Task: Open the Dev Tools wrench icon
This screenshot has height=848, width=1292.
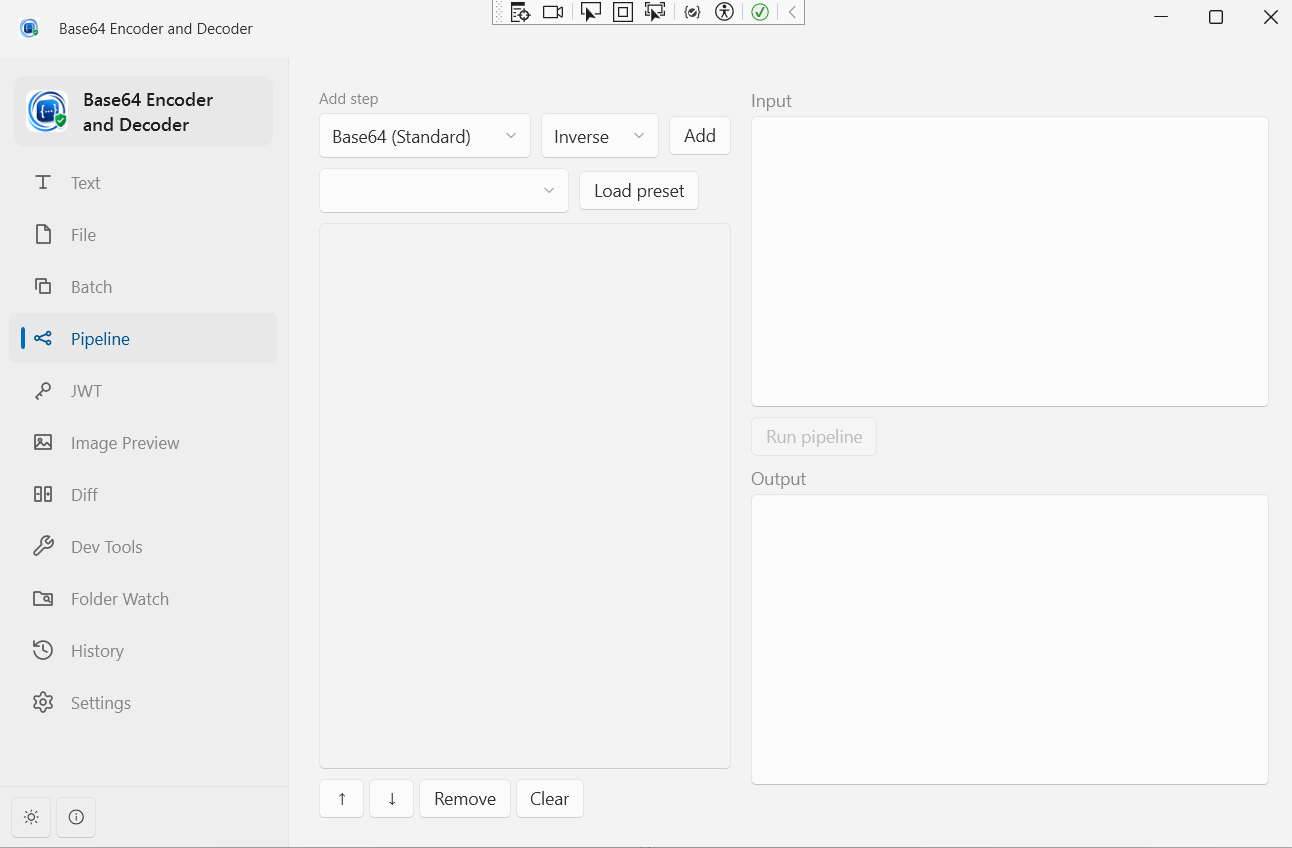Action: 43,547
